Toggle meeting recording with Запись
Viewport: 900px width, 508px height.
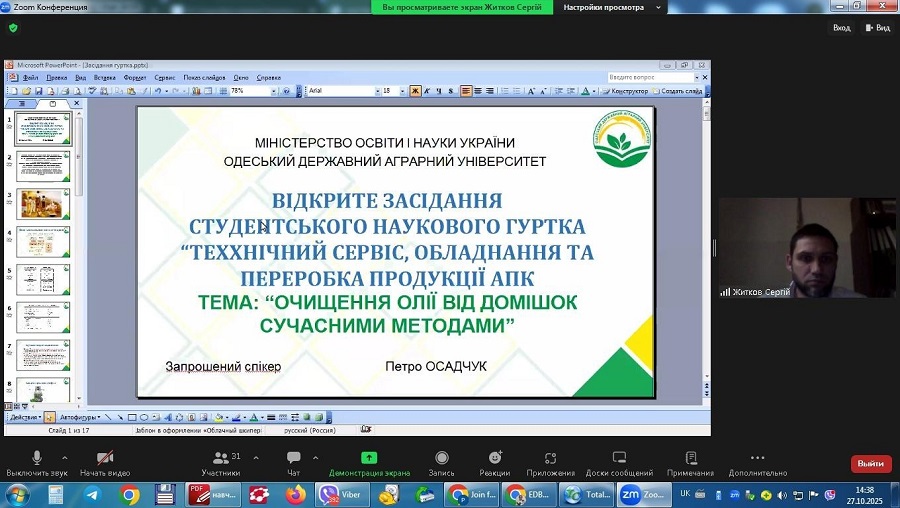point(441,461)
